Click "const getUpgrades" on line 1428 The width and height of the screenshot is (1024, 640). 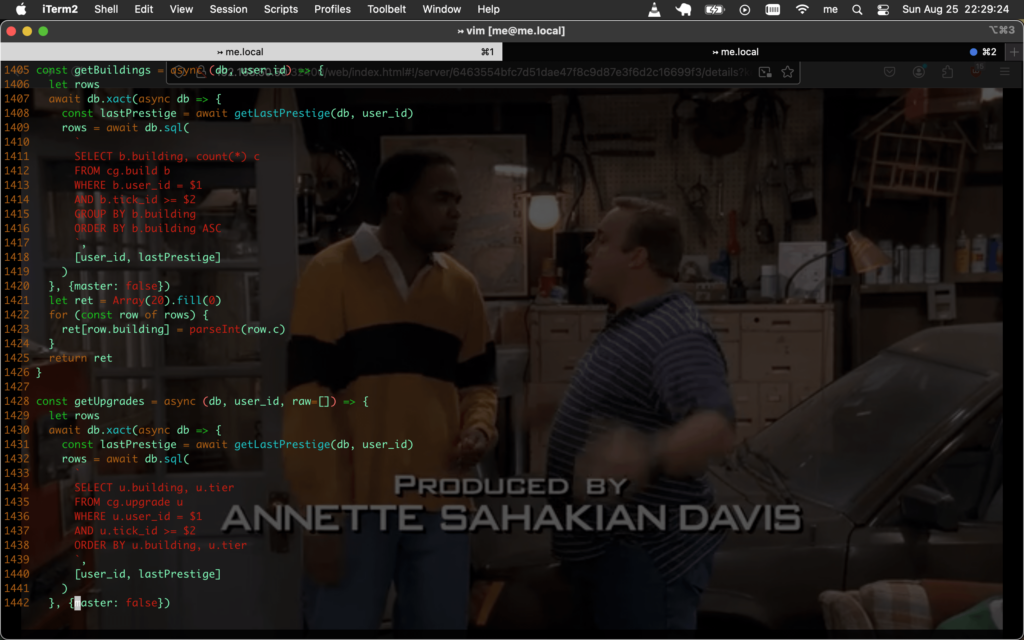pos(90,401)
